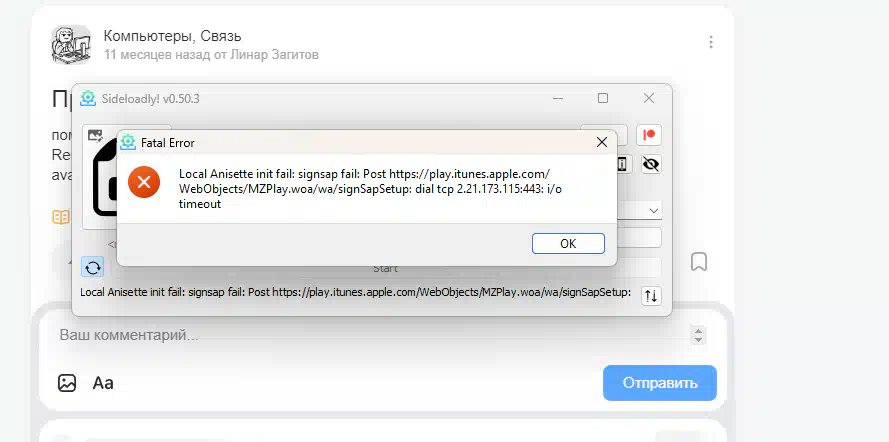Viewport: 889px width, 442px height.
Task: Open the Компьютеры, Связь category link
Action: pos(172,36)
